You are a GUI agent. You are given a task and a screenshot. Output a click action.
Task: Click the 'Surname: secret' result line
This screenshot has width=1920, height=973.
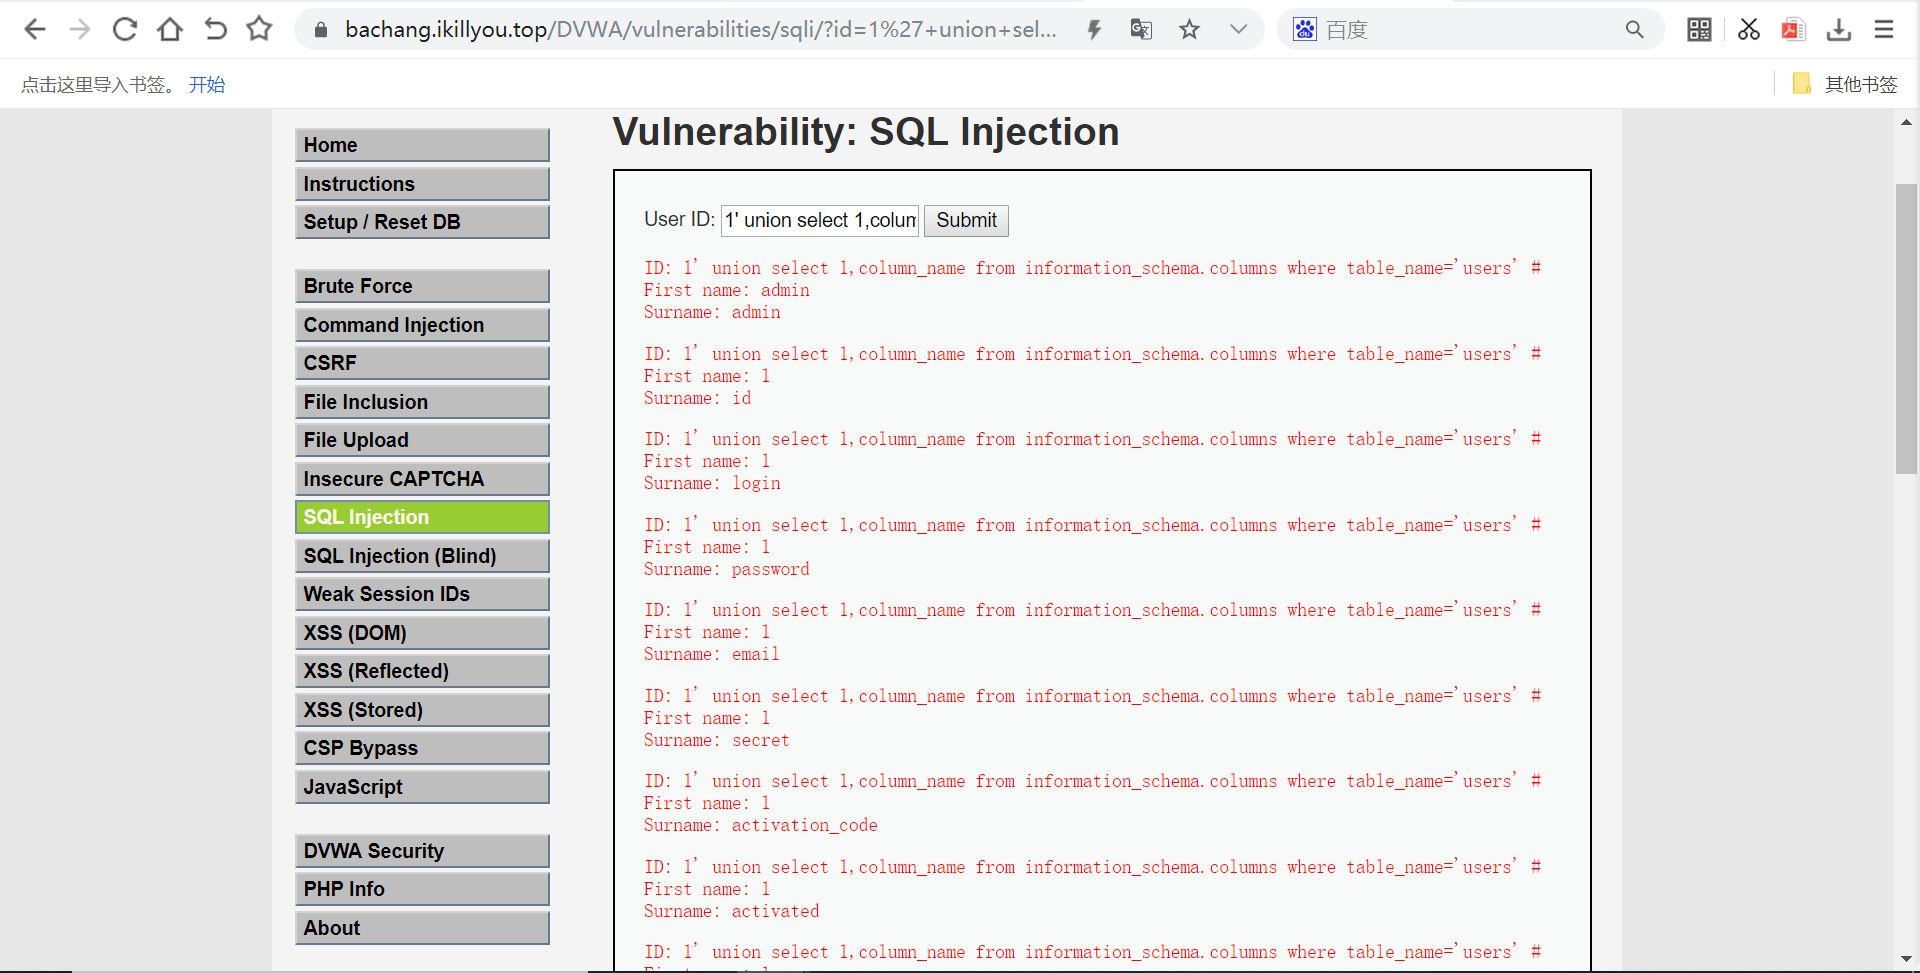717,740
